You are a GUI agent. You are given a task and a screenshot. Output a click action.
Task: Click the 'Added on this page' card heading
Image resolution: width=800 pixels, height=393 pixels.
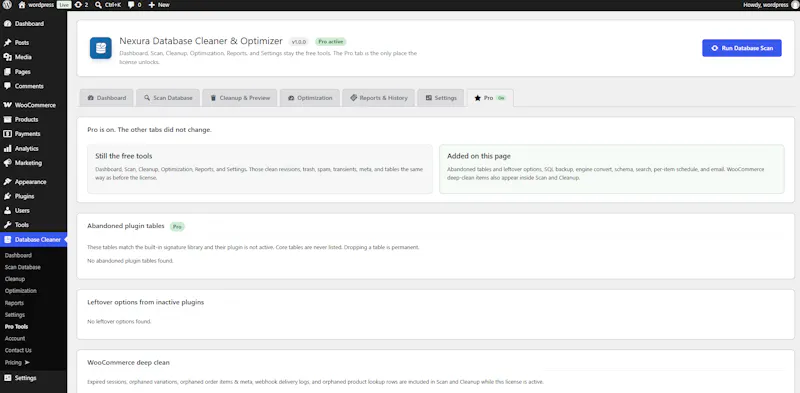click(479, 156)
